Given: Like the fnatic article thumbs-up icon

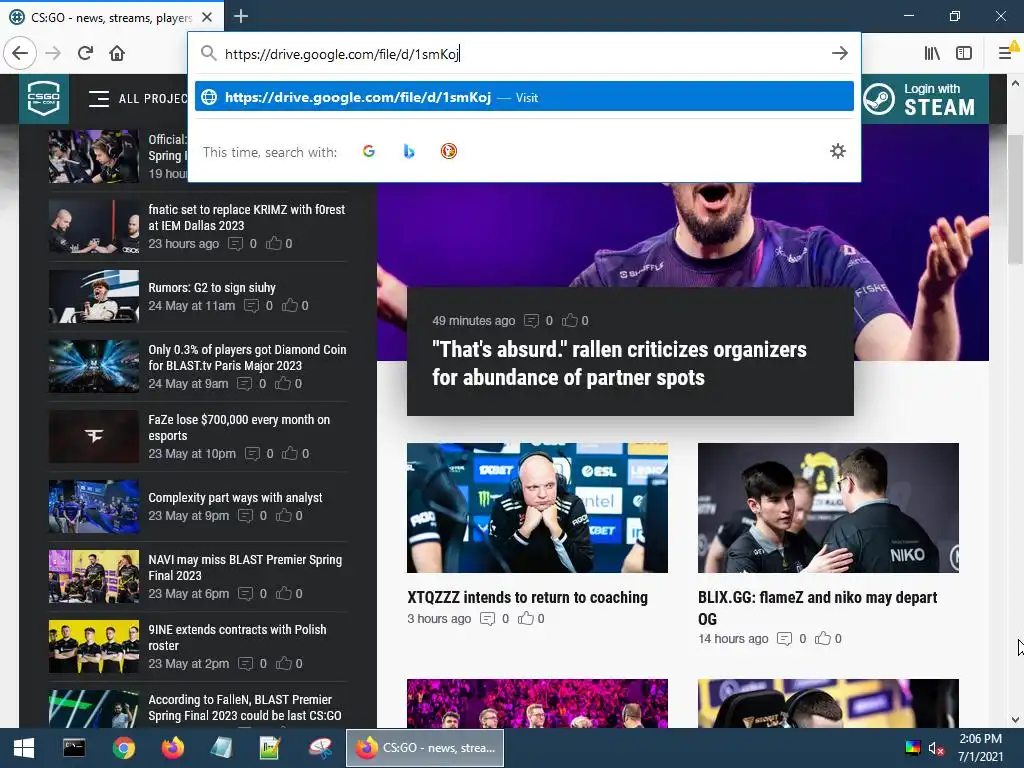Looking at the screenshot, I should tap(274, 243).
